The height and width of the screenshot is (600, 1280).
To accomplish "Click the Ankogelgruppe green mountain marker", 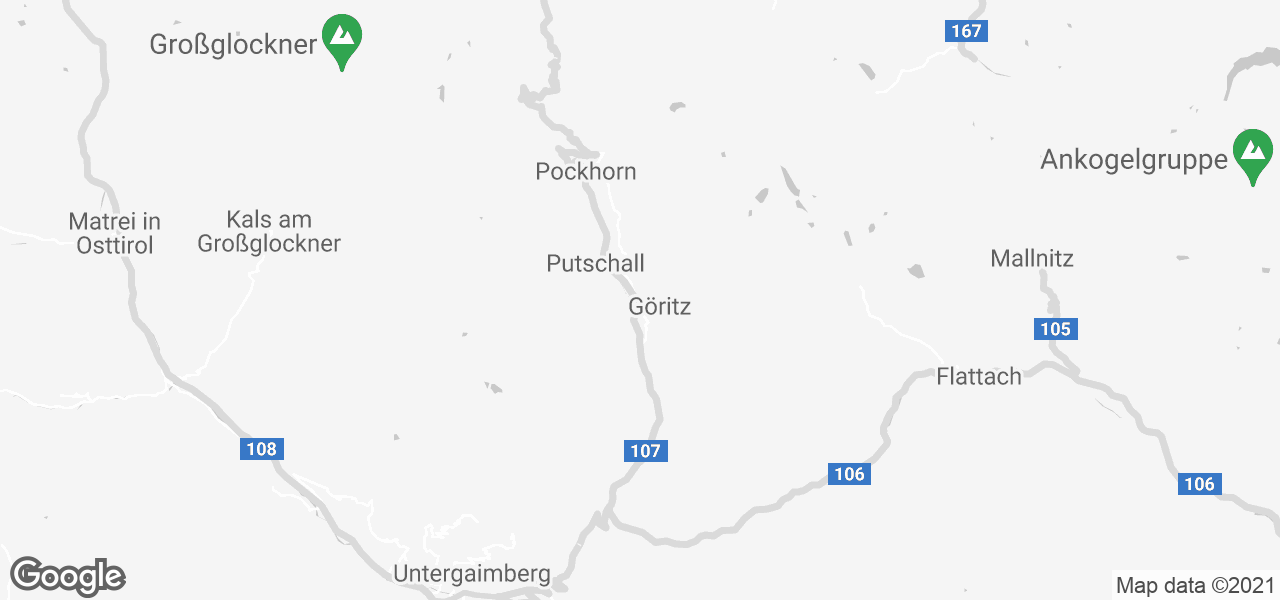I will tap(1252, 158).
